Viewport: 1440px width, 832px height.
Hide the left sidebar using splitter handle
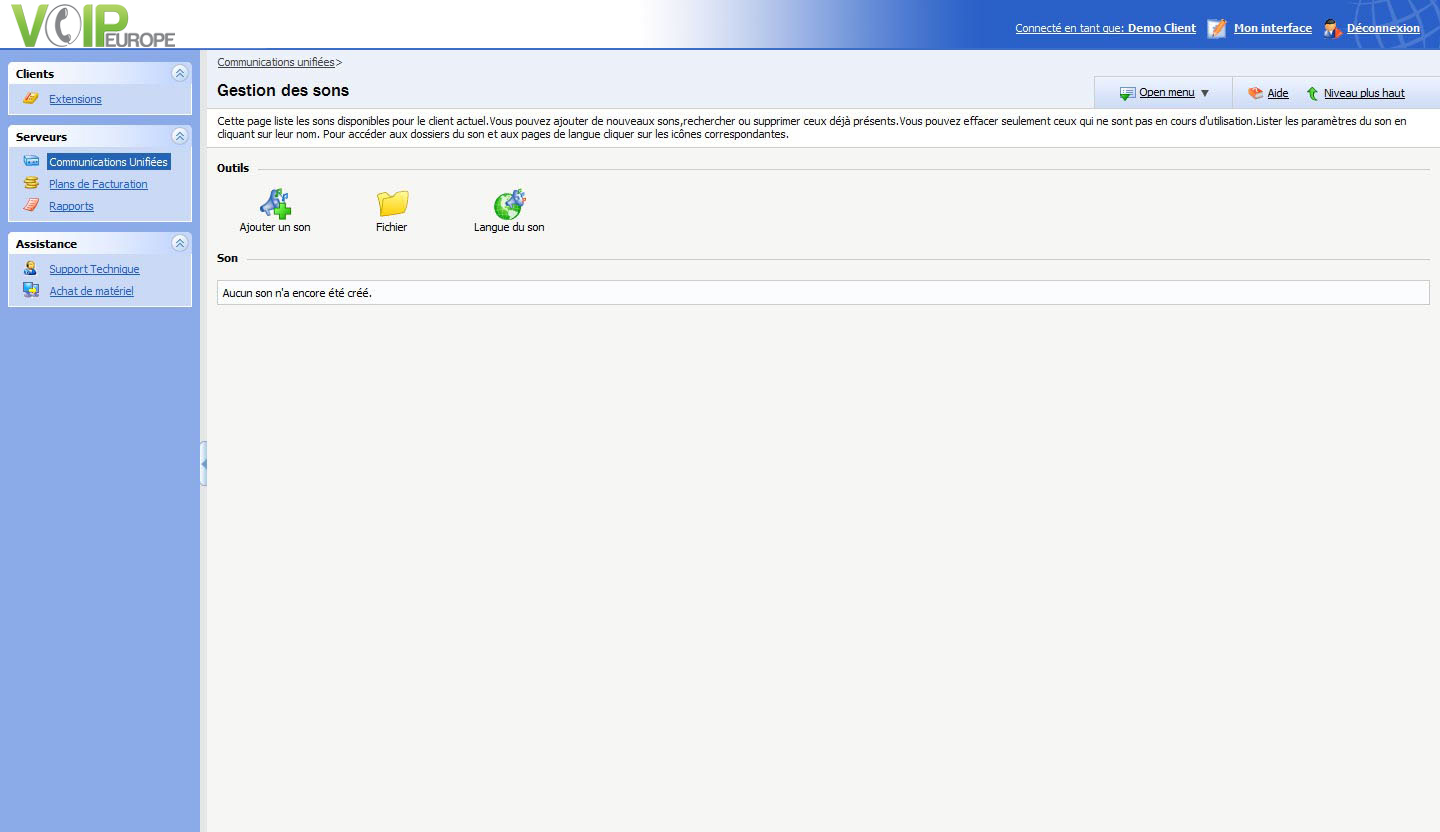203,464
